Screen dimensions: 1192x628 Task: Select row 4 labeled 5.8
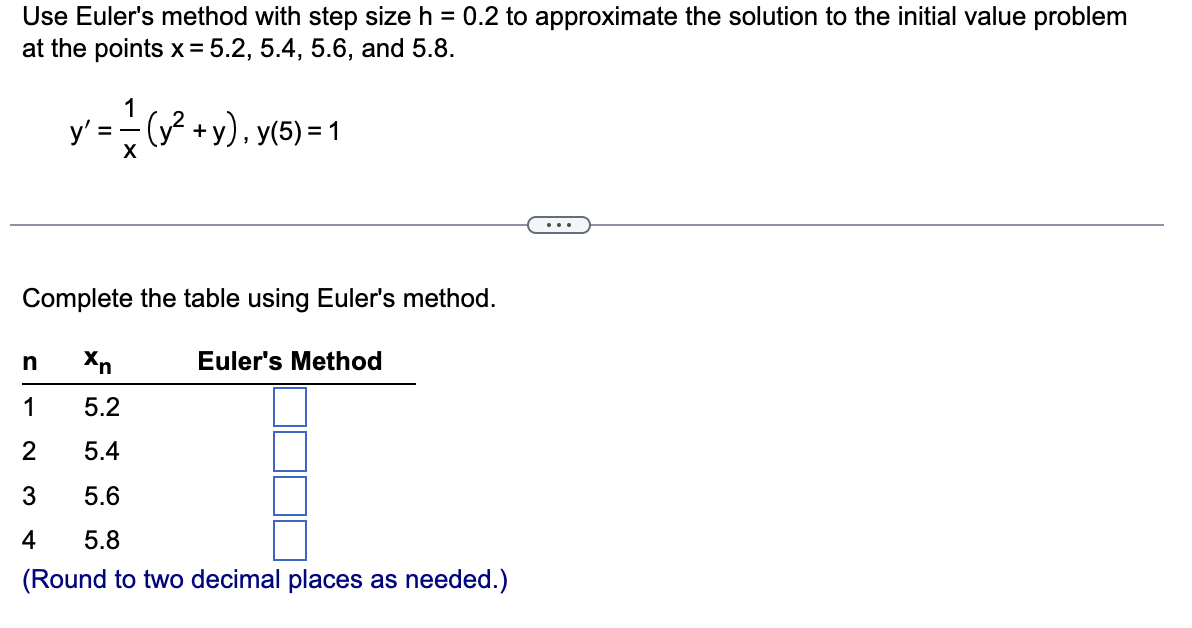click(x=100, y=539)
